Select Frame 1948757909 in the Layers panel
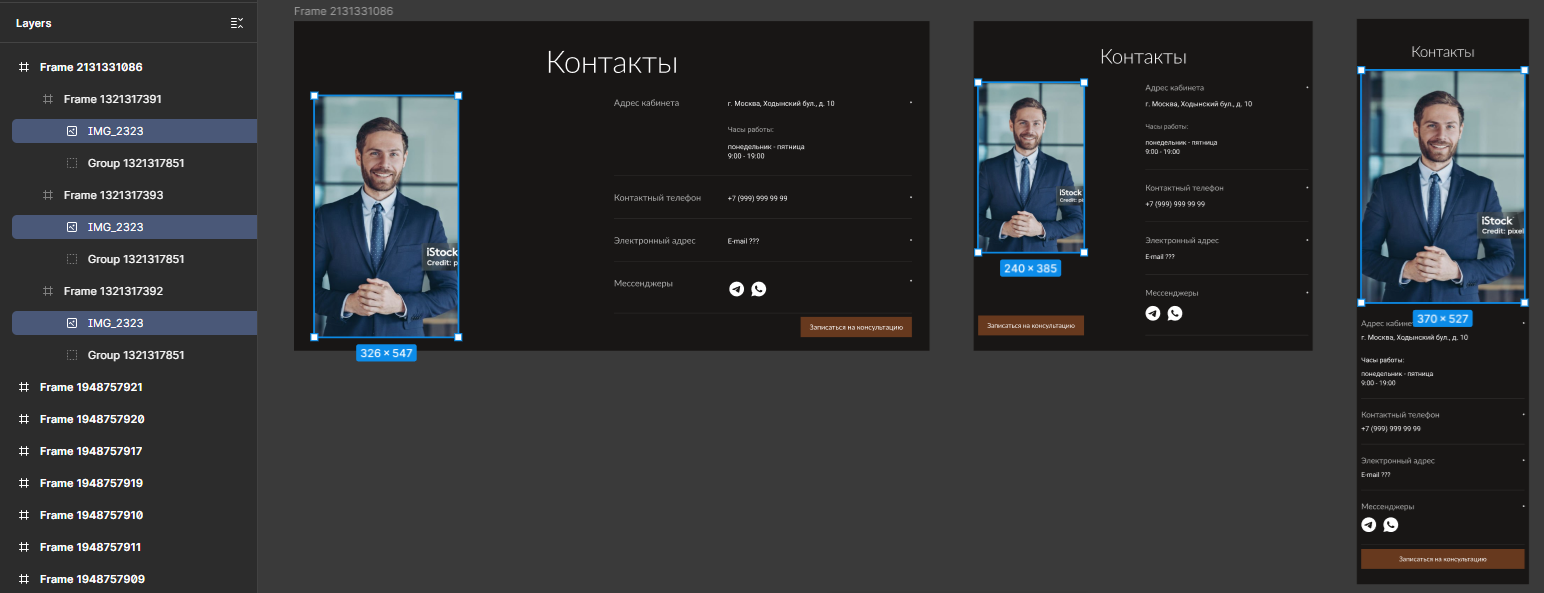The height and width of the screenshot is (593, 1544). tap(92, 579)
